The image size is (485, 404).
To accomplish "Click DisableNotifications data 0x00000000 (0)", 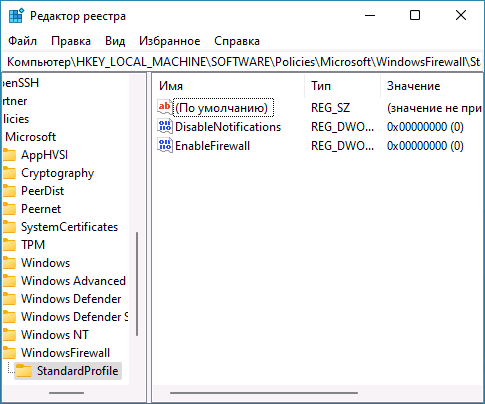I will [x=425, y=127].
